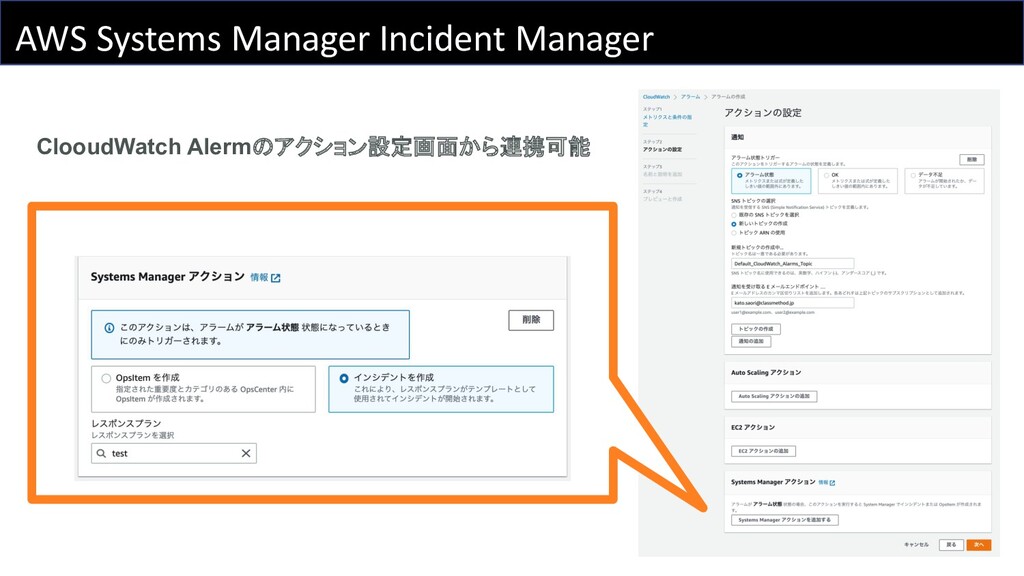Select 新しいトピックの作成 radio
Image resolution: width=1024 pixels, height=576 pixels.
(733, 224)
